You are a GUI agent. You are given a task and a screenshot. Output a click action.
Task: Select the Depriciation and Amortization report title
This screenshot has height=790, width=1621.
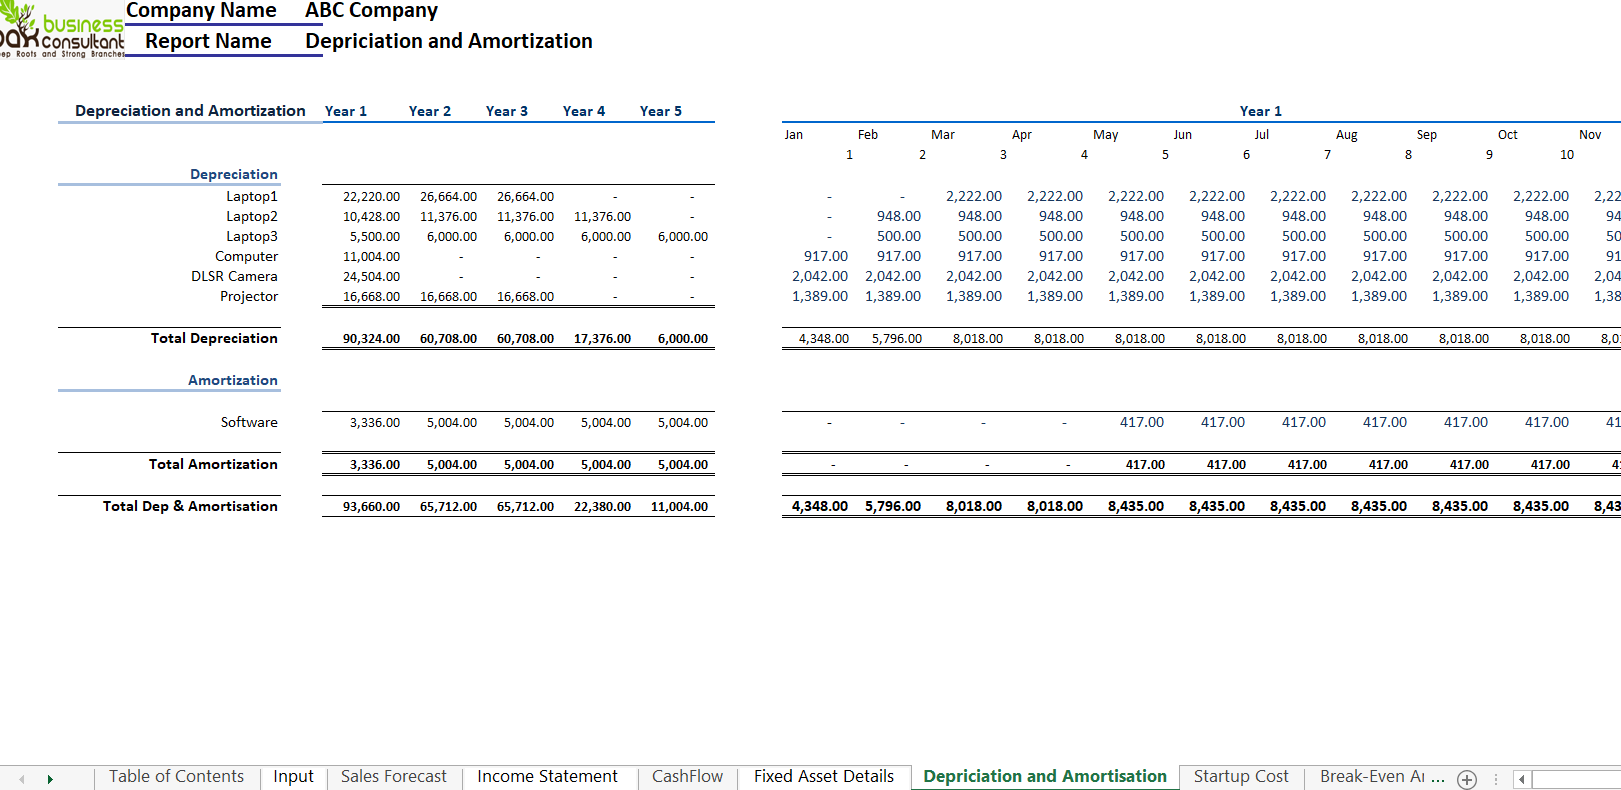[449, 41]
